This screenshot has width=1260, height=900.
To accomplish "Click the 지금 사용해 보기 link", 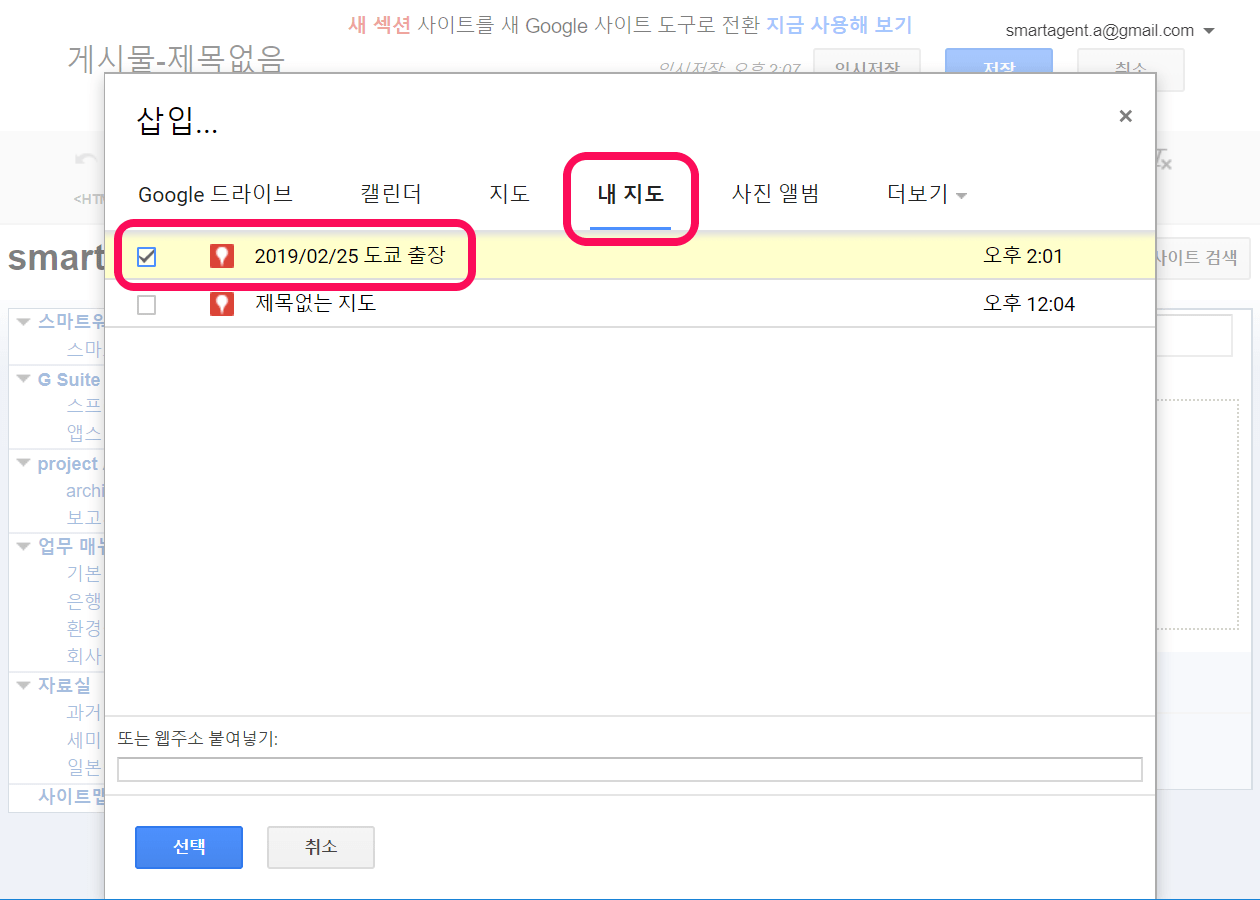I will (839, 25).
